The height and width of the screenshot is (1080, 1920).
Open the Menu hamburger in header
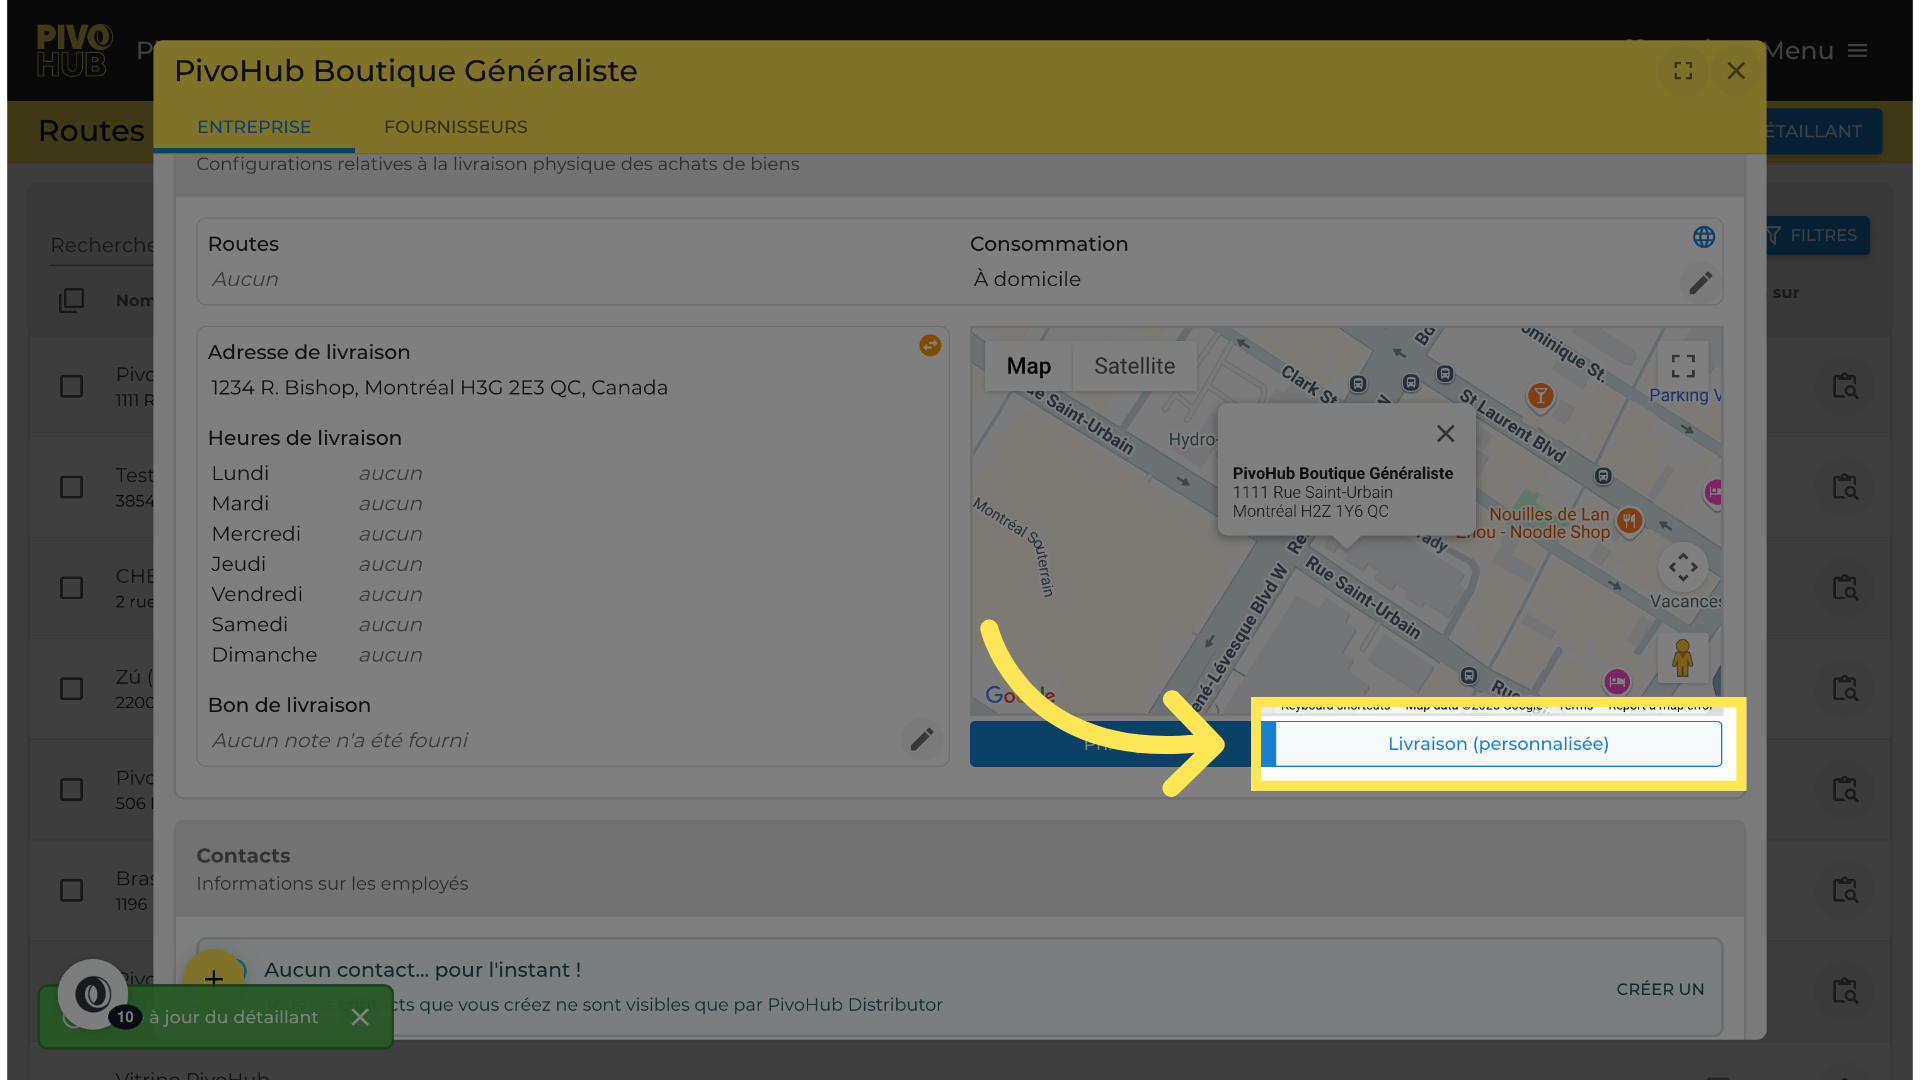pos(1857,51)
